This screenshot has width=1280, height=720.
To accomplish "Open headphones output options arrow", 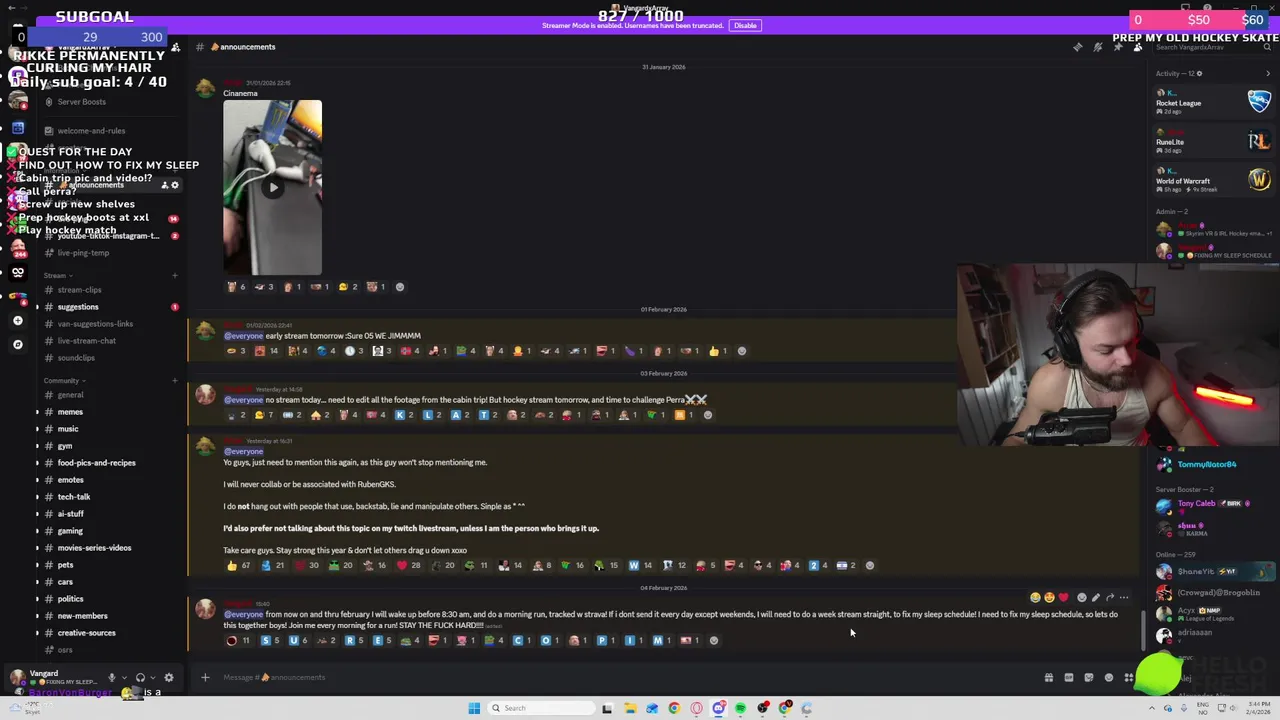I will pos(152,677).
